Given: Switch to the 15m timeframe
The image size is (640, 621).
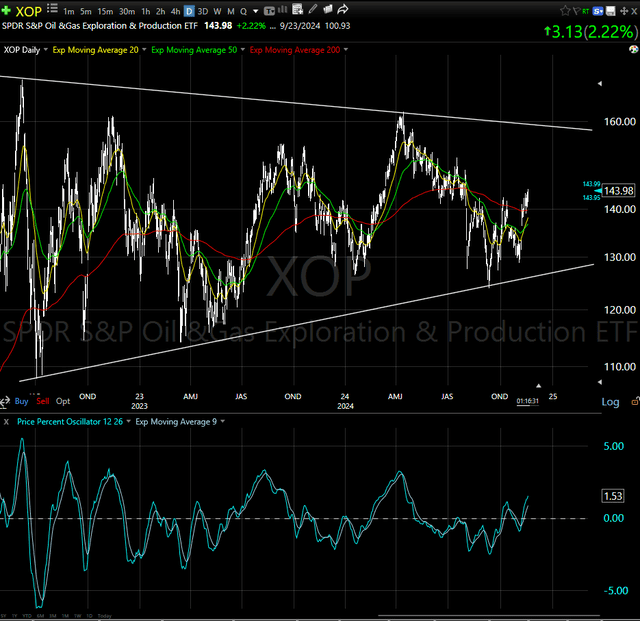Looking at the screenshot, I should point(105,11).
